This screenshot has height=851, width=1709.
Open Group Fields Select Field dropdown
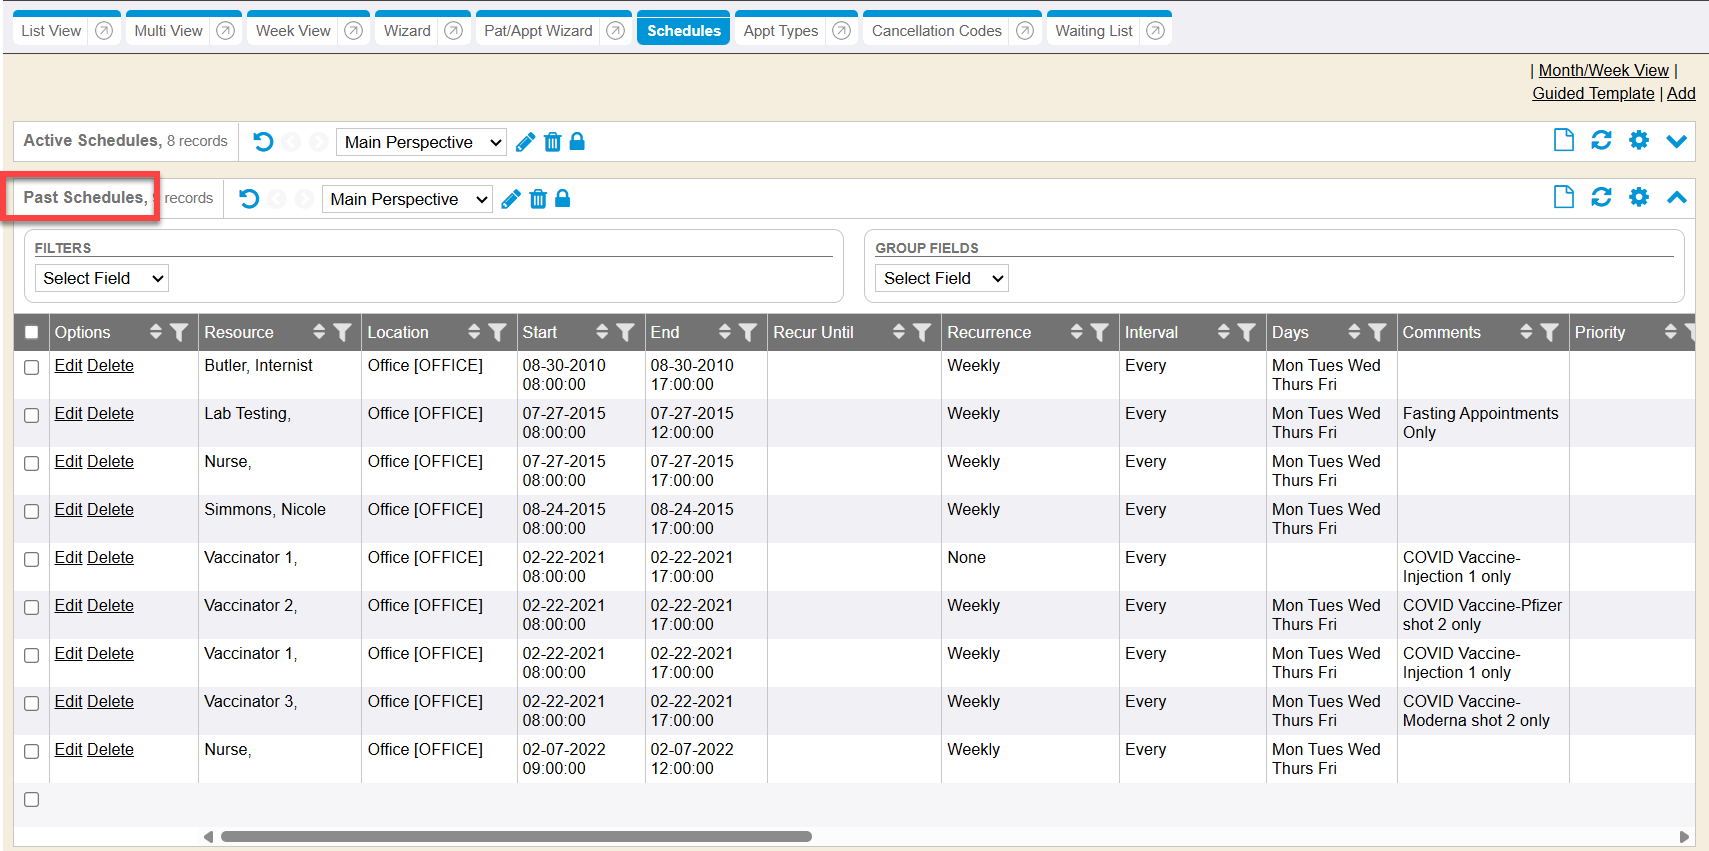941,278
